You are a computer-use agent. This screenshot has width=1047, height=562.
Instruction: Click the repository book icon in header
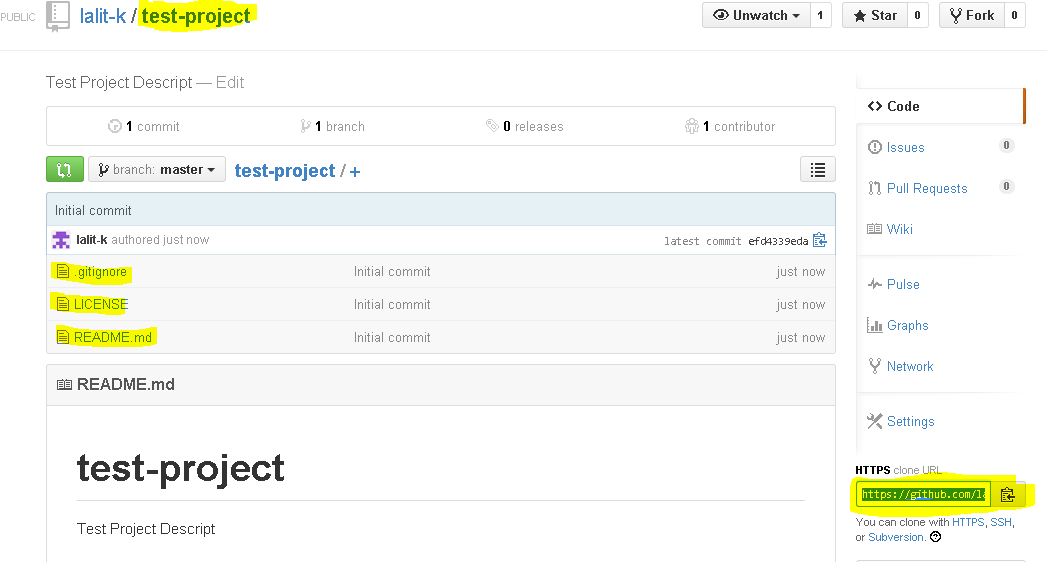point(58,16)
